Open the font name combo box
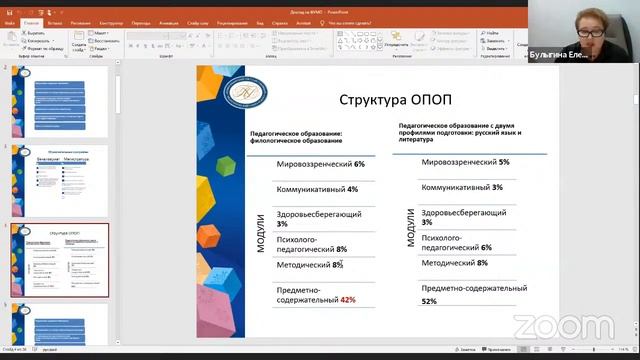The height and width of the screenshot is (360, 640). [x=147, y=36]
